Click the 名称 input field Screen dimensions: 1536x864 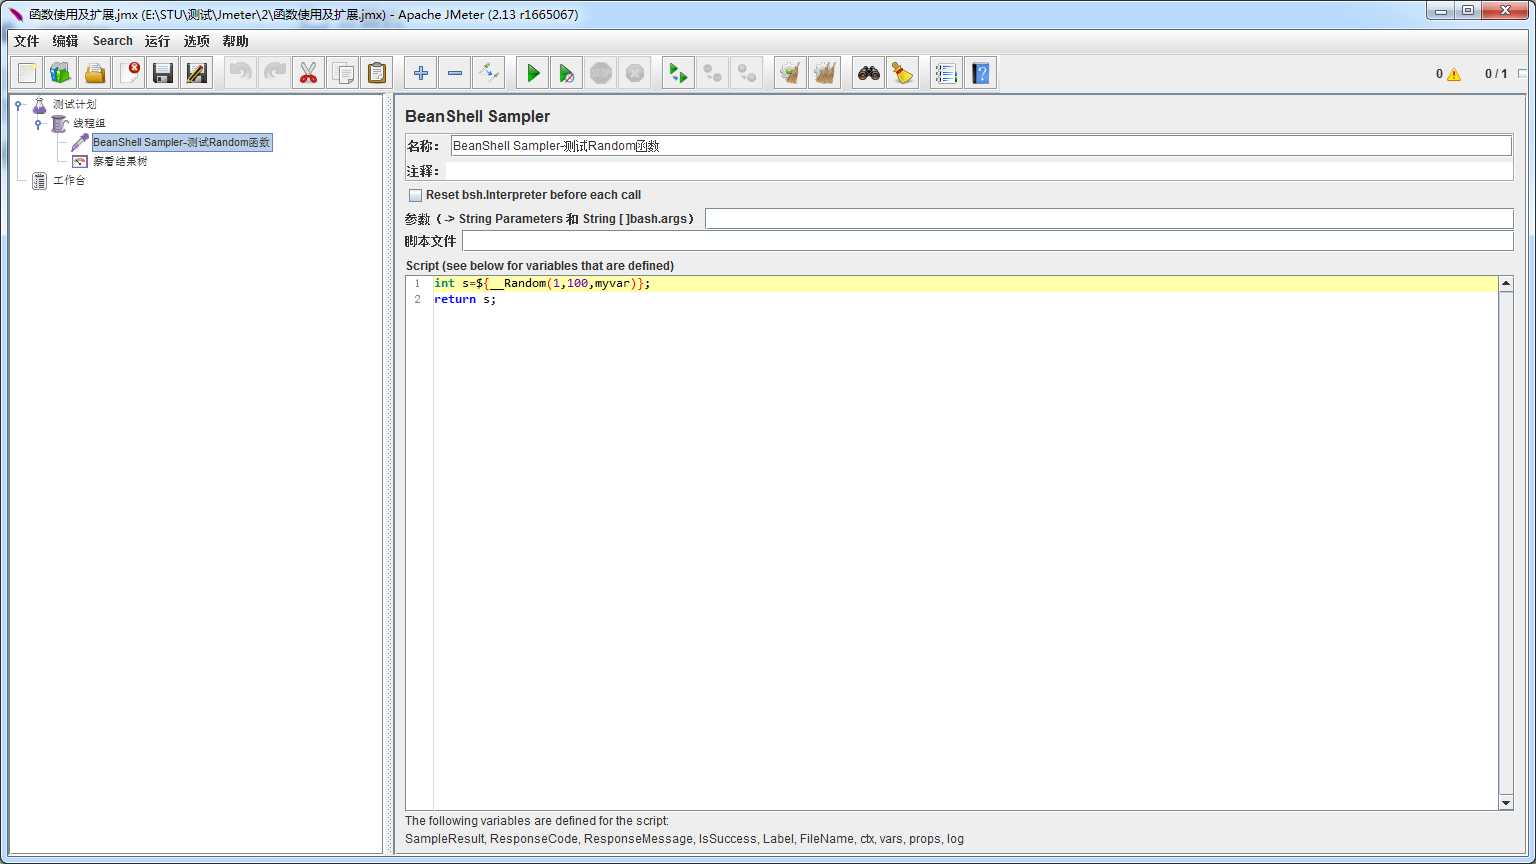click(x=981, y=146)
